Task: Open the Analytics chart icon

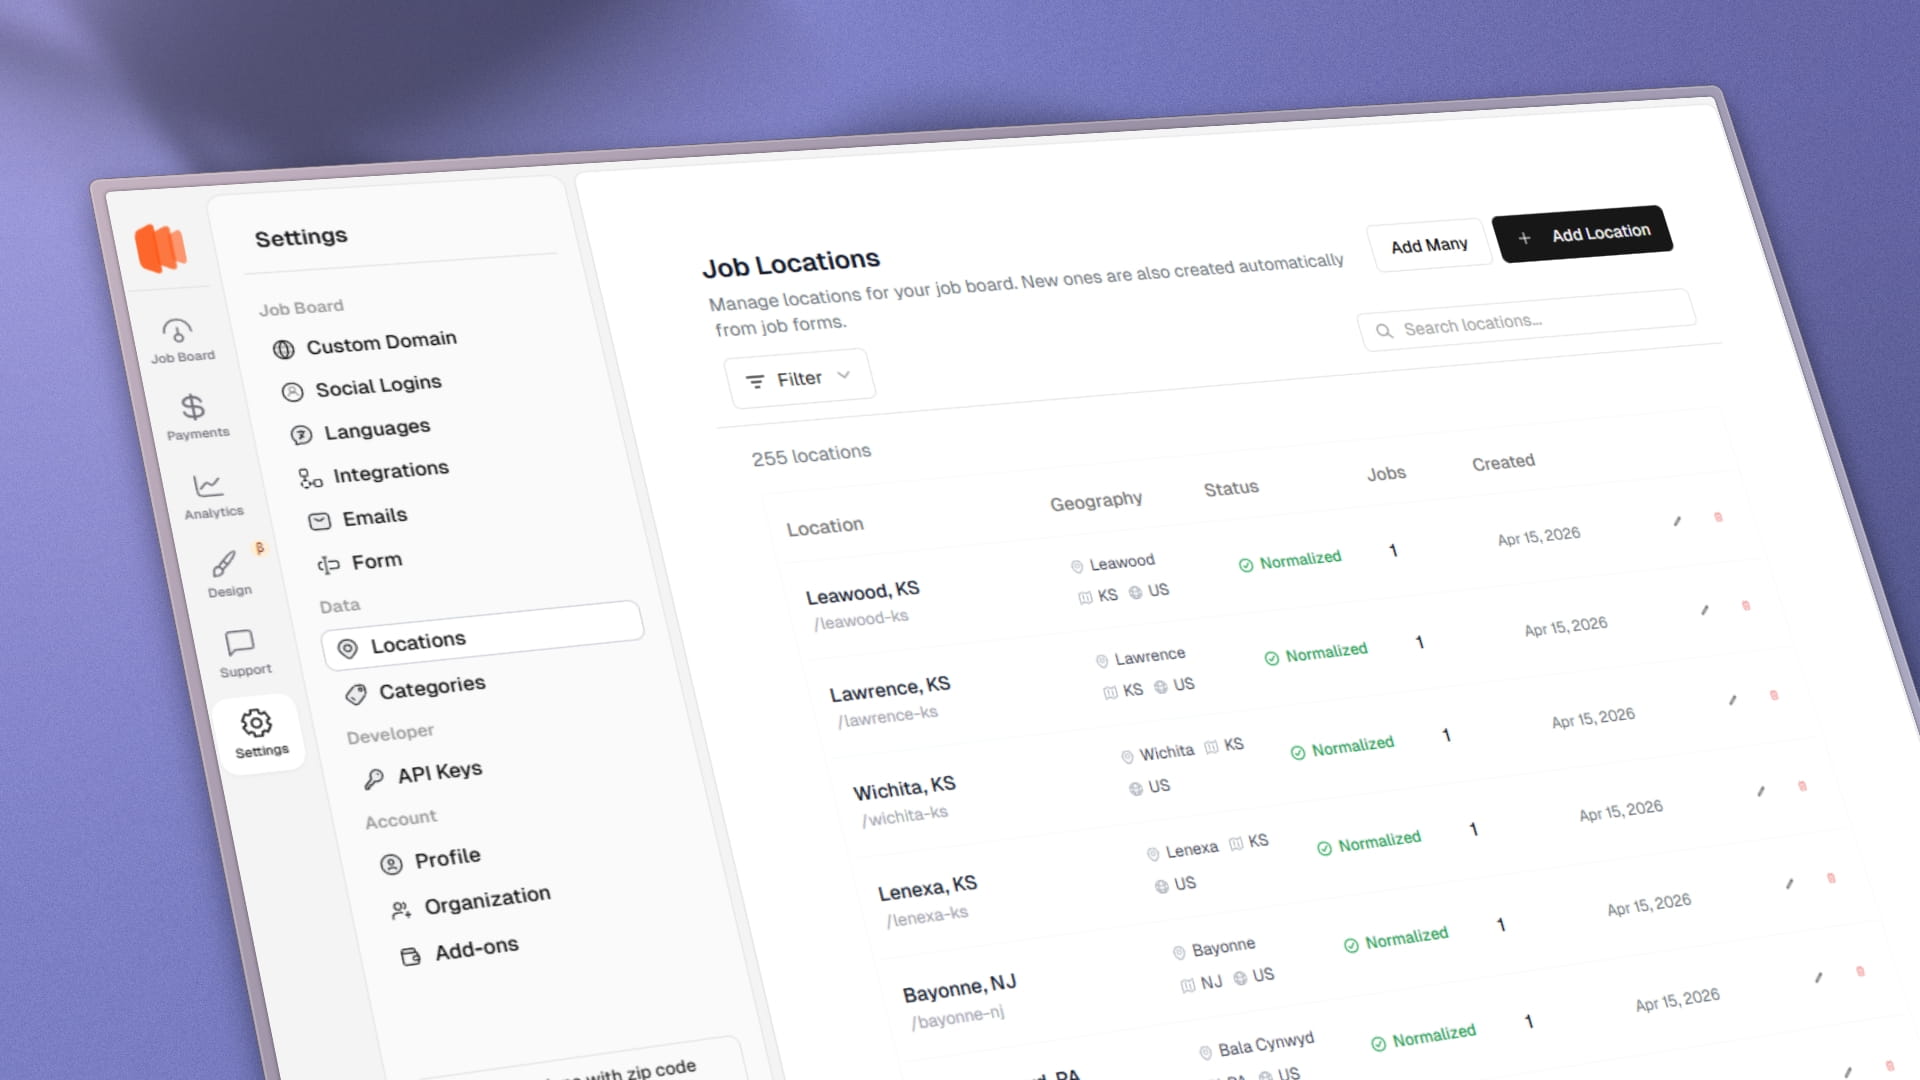Action: click(x=208, y=487)
